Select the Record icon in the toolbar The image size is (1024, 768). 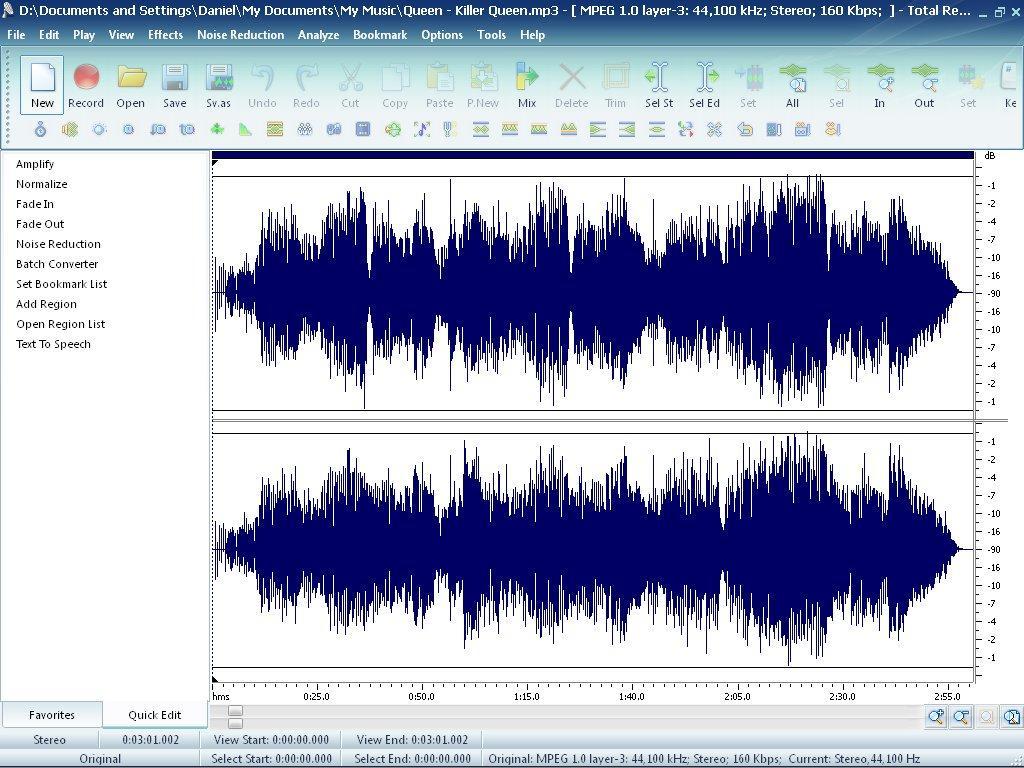click(x=86, y=84)
